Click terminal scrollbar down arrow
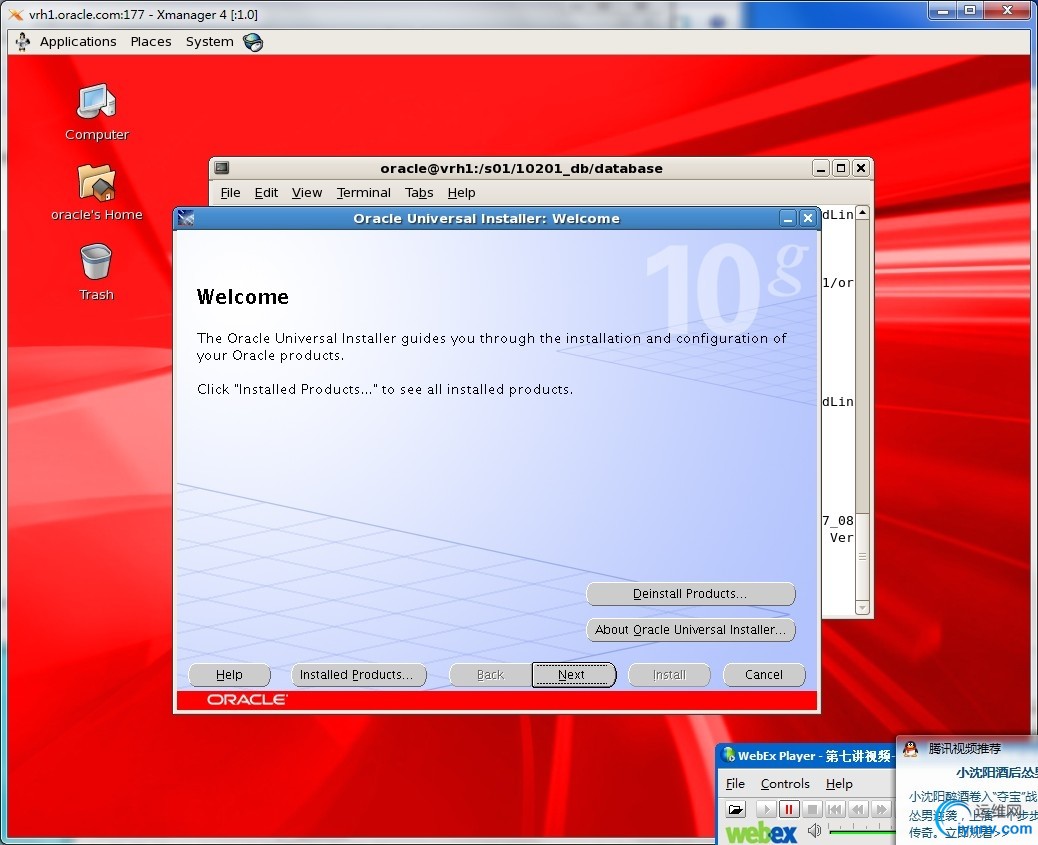This screenshot has width=1038, height=845. [x=862, y=607]
